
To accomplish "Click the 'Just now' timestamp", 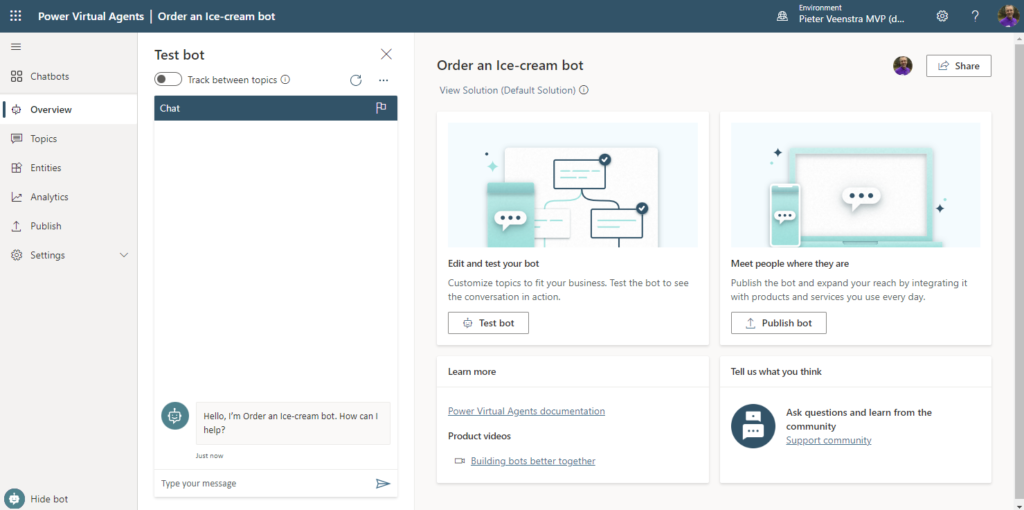I will (209, 456).
